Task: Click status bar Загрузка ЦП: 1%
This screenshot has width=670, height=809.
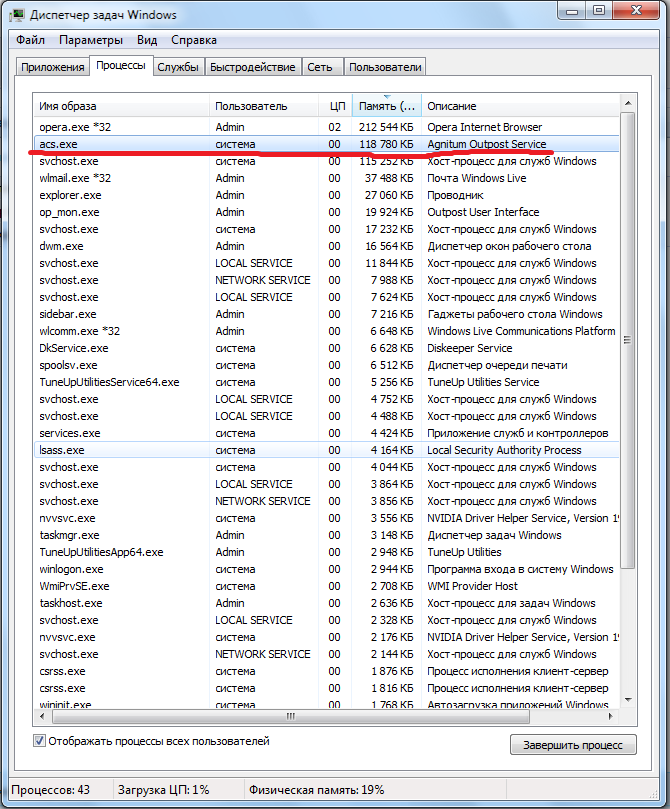Action: point(163,790)
